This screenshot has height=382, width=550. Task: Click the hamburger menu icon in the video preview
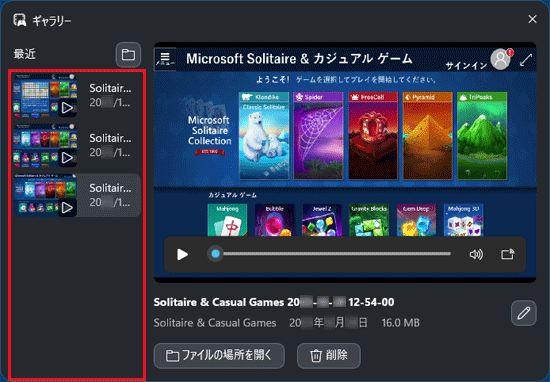coord(165,59)
